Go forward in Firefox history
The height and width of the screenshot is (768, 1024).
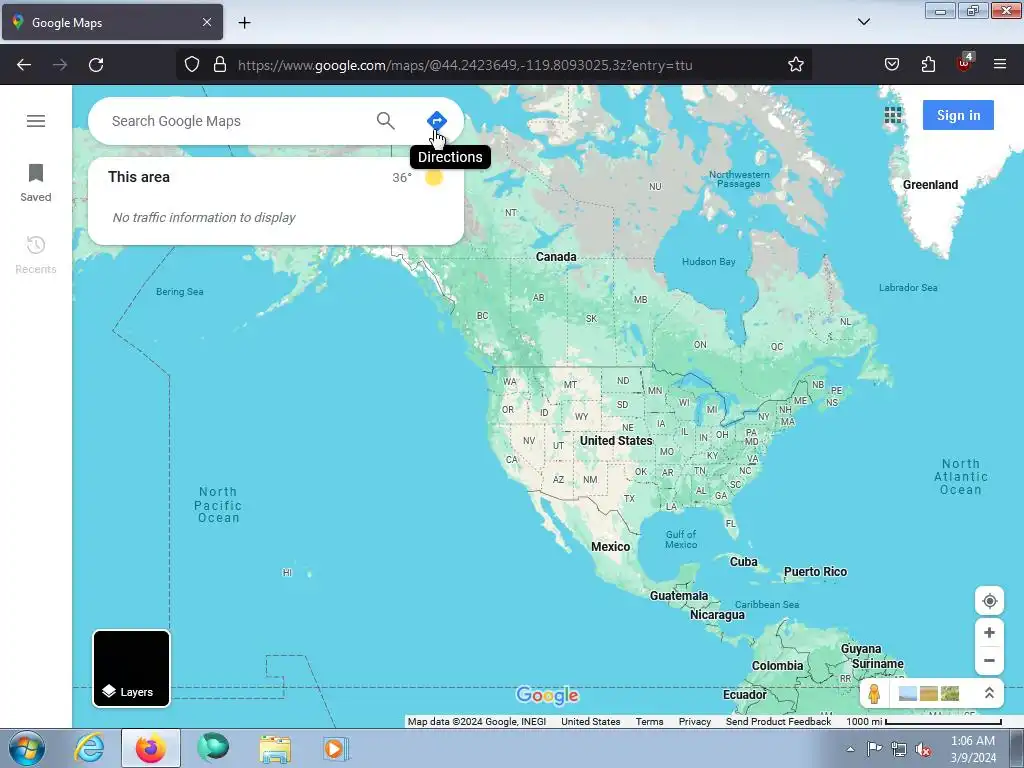[60, 65]
